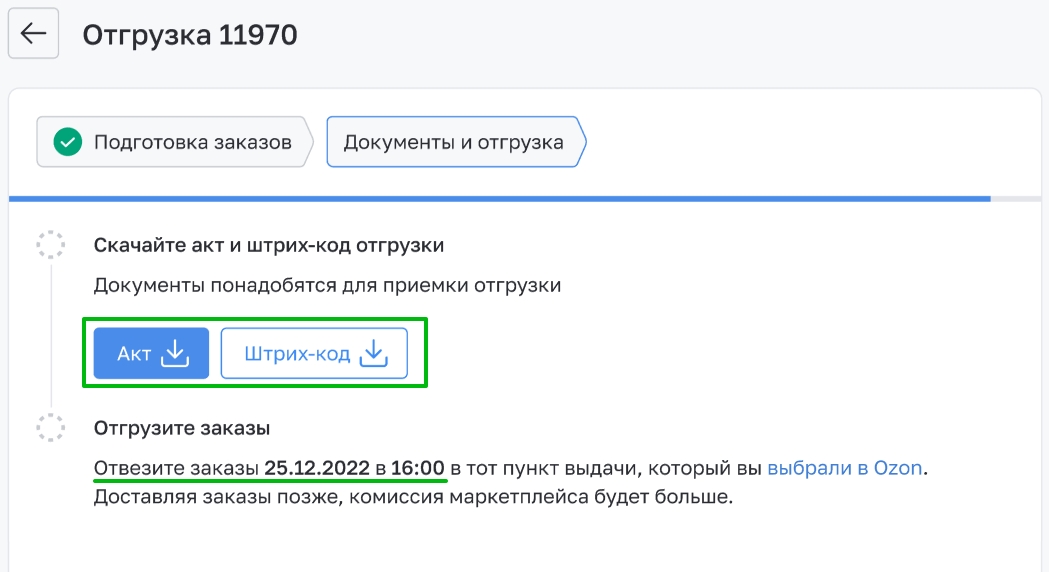Click the Отгрузка 11970 page title
The image size is (1049, 572).
tap(190, 35)
